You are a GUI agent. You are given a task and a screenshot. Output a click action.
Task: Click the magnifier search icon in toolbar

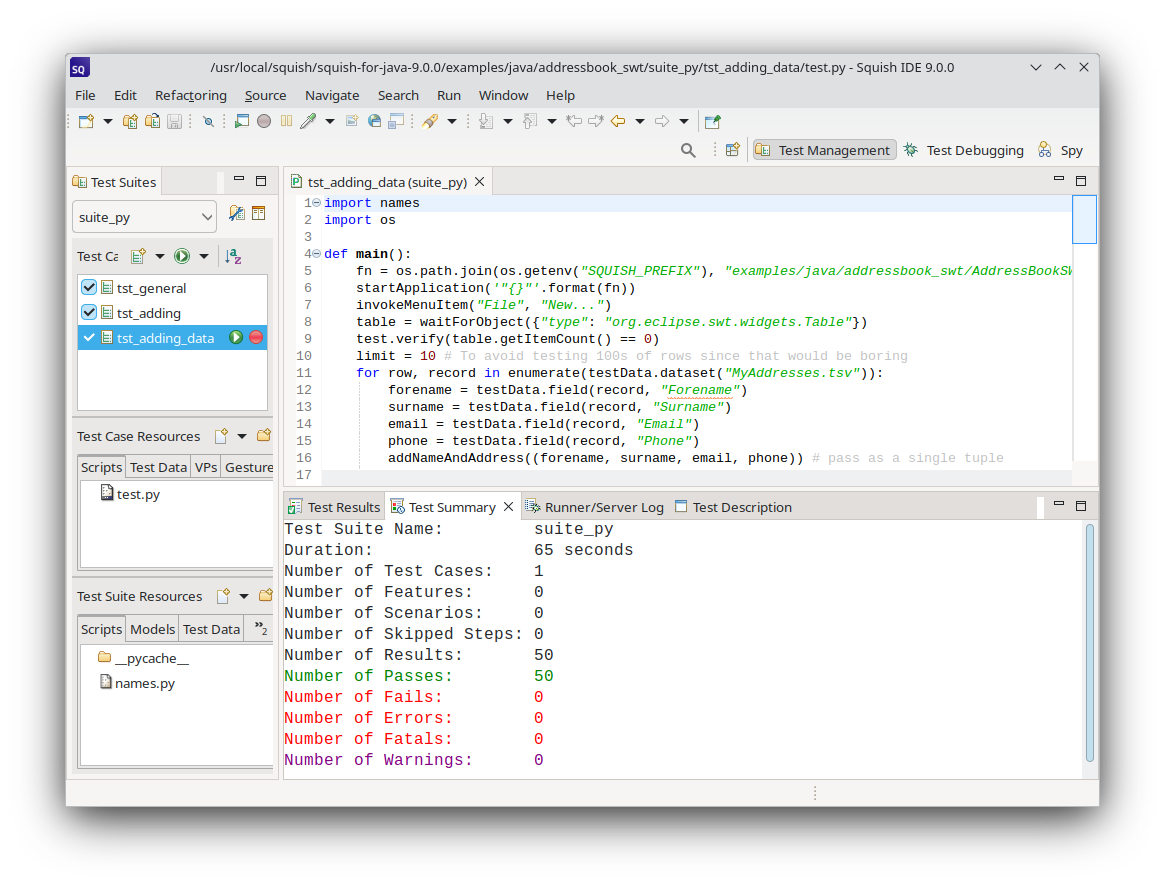pos(688,150)
